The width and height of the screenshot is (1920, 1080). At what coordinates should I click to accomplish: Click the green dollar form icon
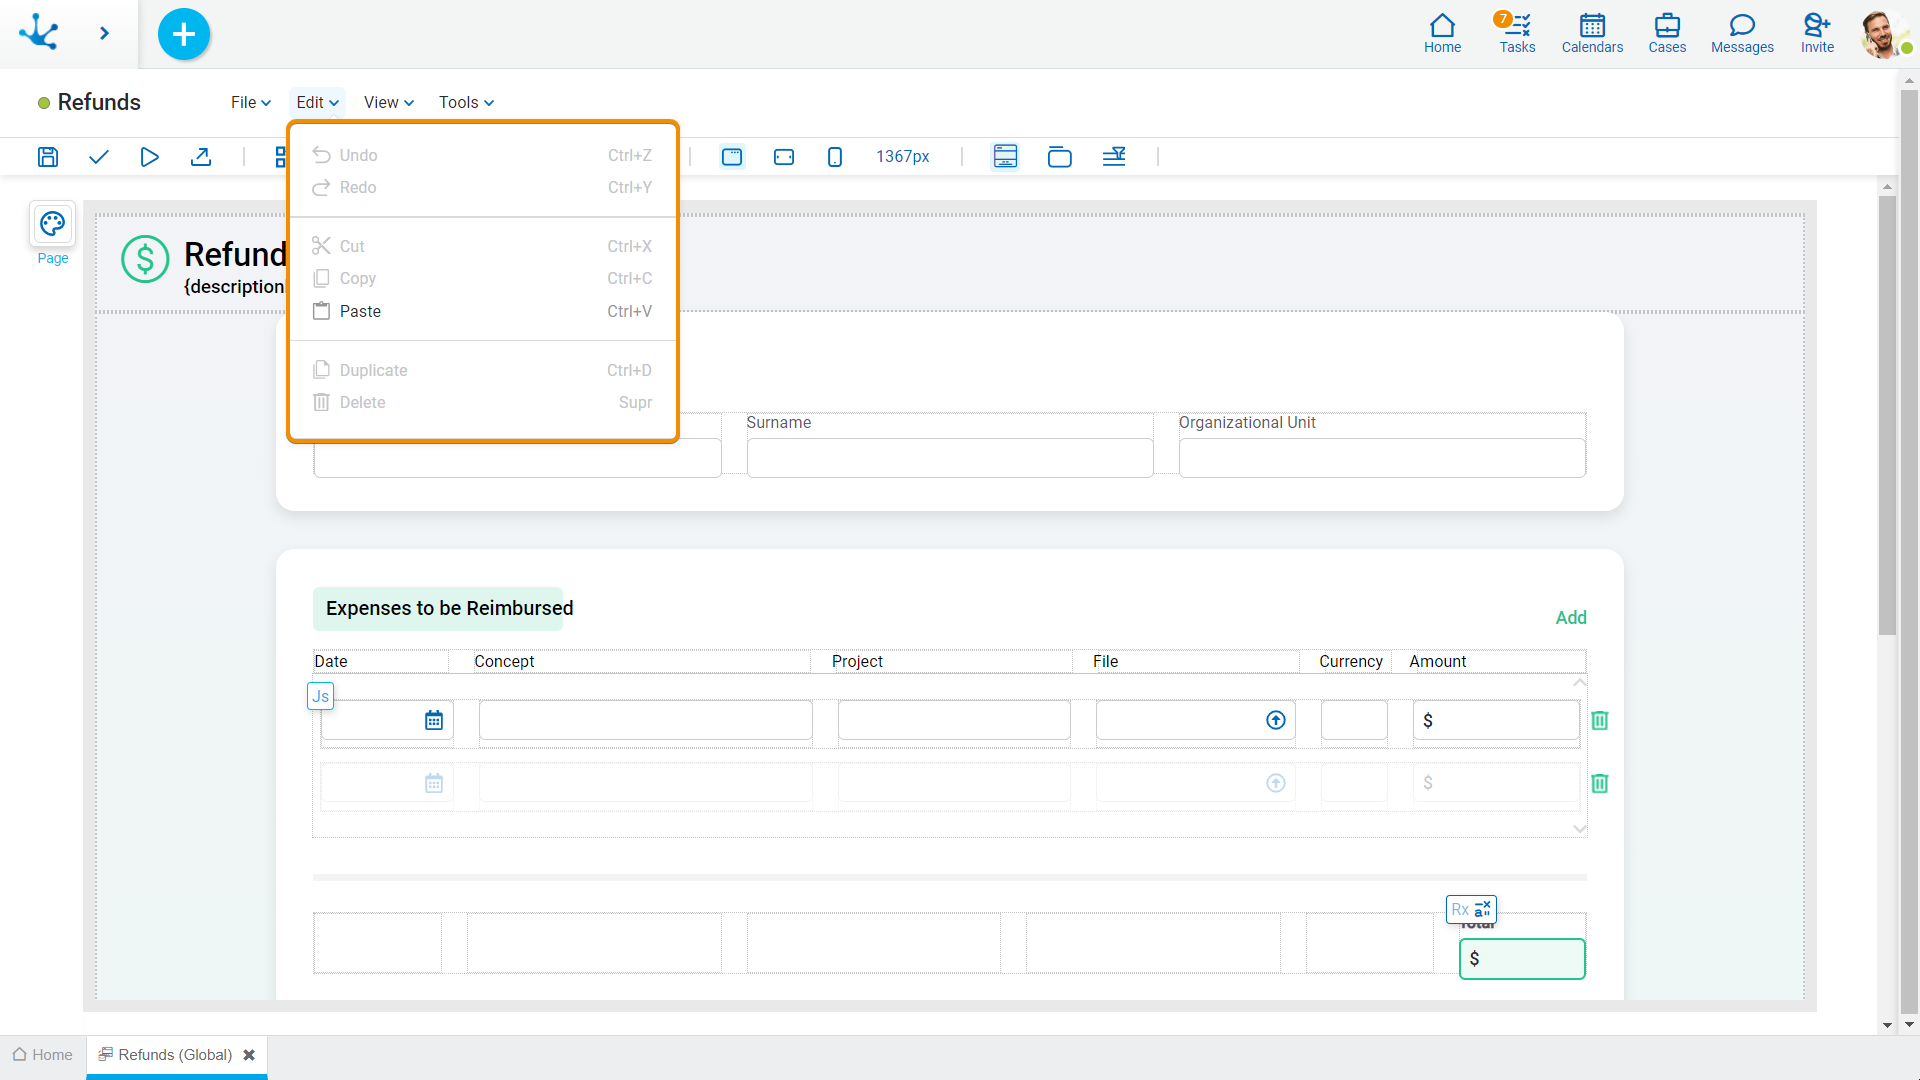point(145,259)
